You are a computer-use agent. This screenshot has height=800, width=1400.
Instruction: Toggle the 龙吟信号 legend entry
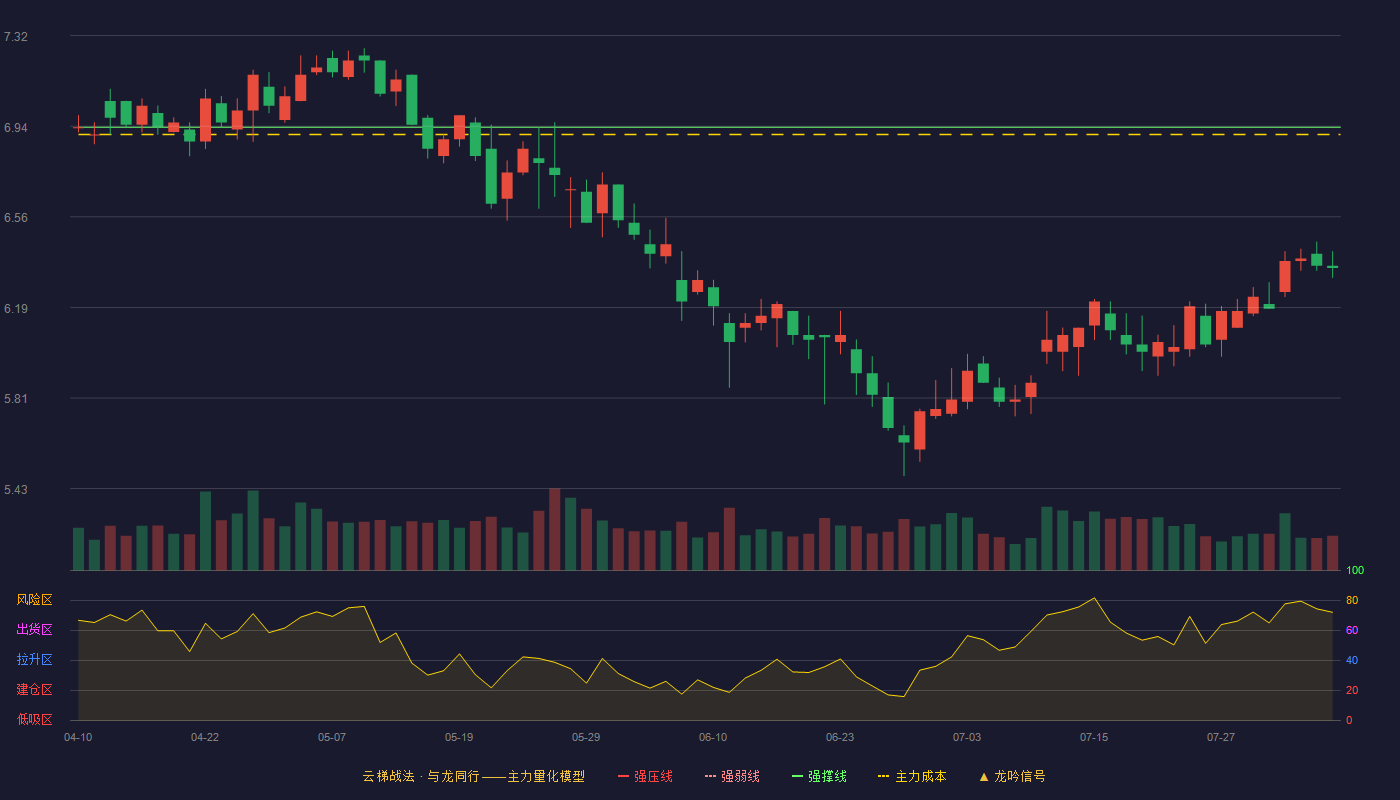tap(1012, 776)
